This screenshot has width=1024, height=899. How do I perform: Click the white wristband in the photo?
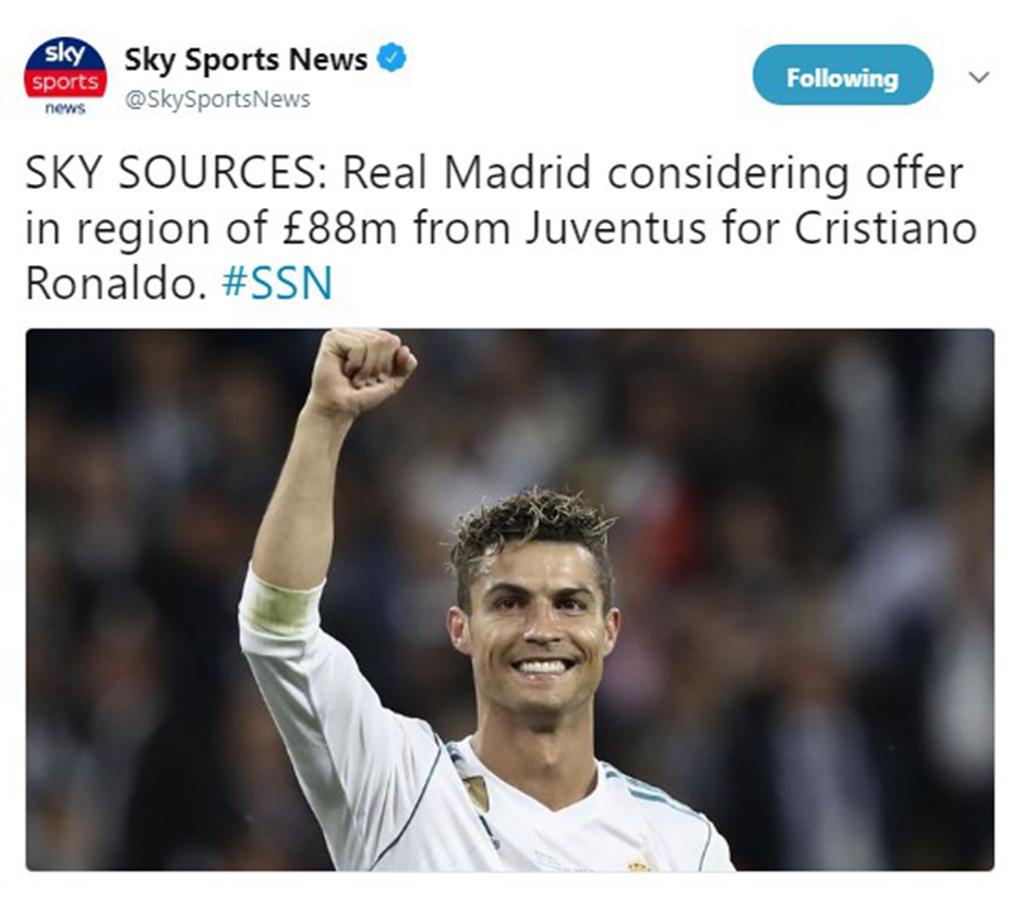pyautogui.click(x=281, y=604)
